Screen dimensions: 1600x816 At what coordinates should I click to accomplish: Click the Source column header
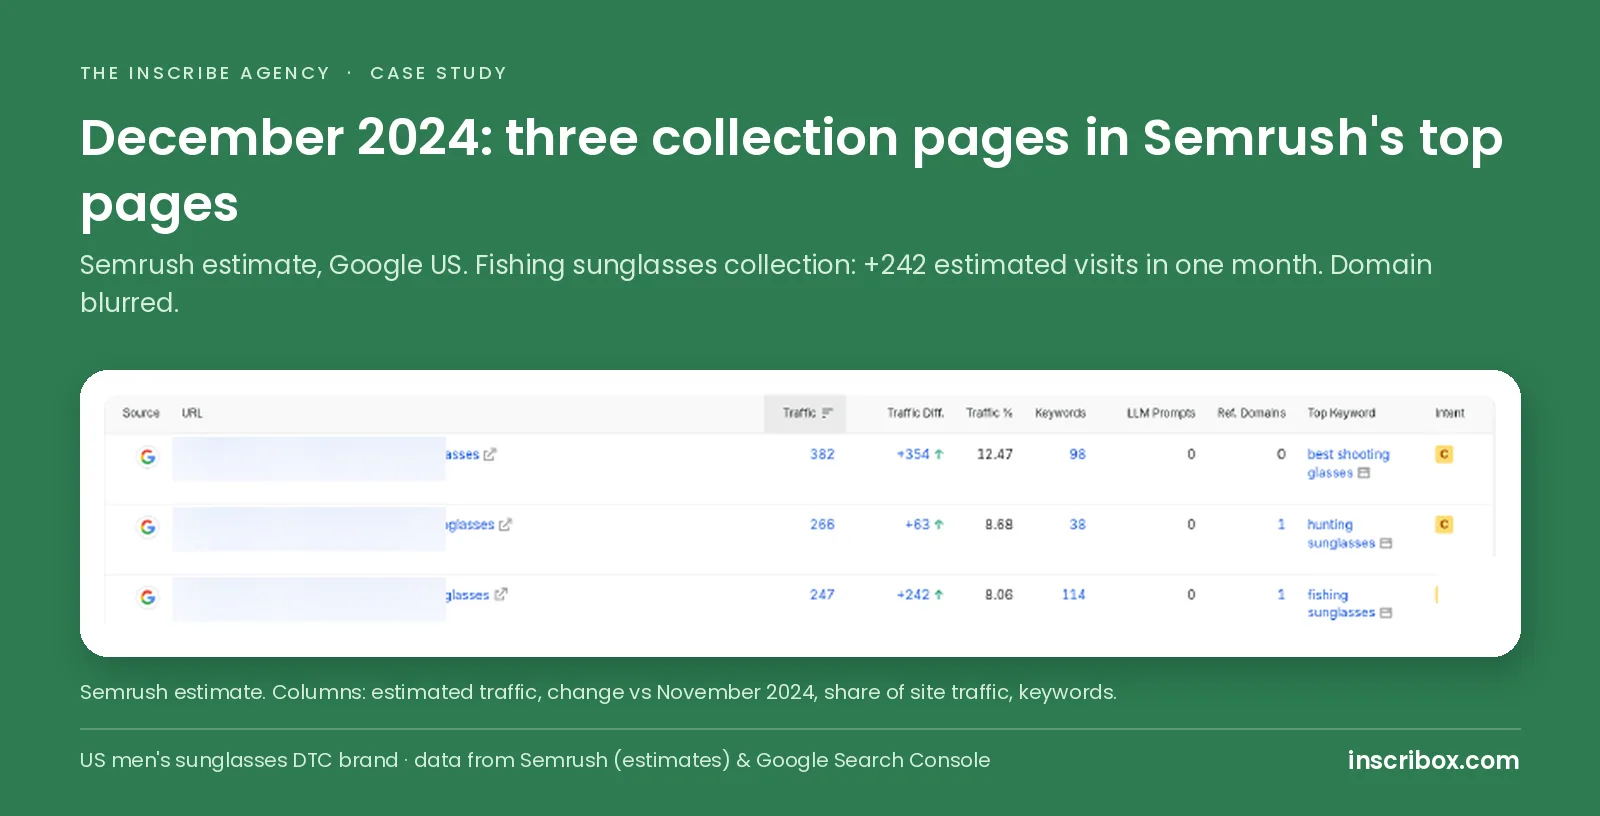click(x=141, y=413)
